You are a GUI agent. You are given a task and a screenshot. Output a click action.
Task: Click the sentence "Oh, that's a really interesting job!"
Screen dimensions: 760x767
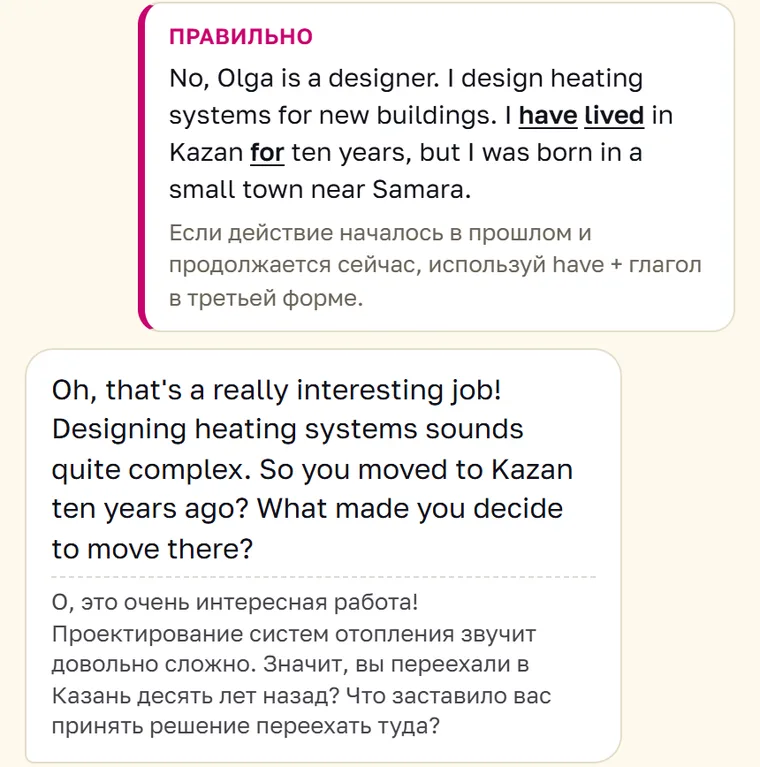(x=276, y=390)
